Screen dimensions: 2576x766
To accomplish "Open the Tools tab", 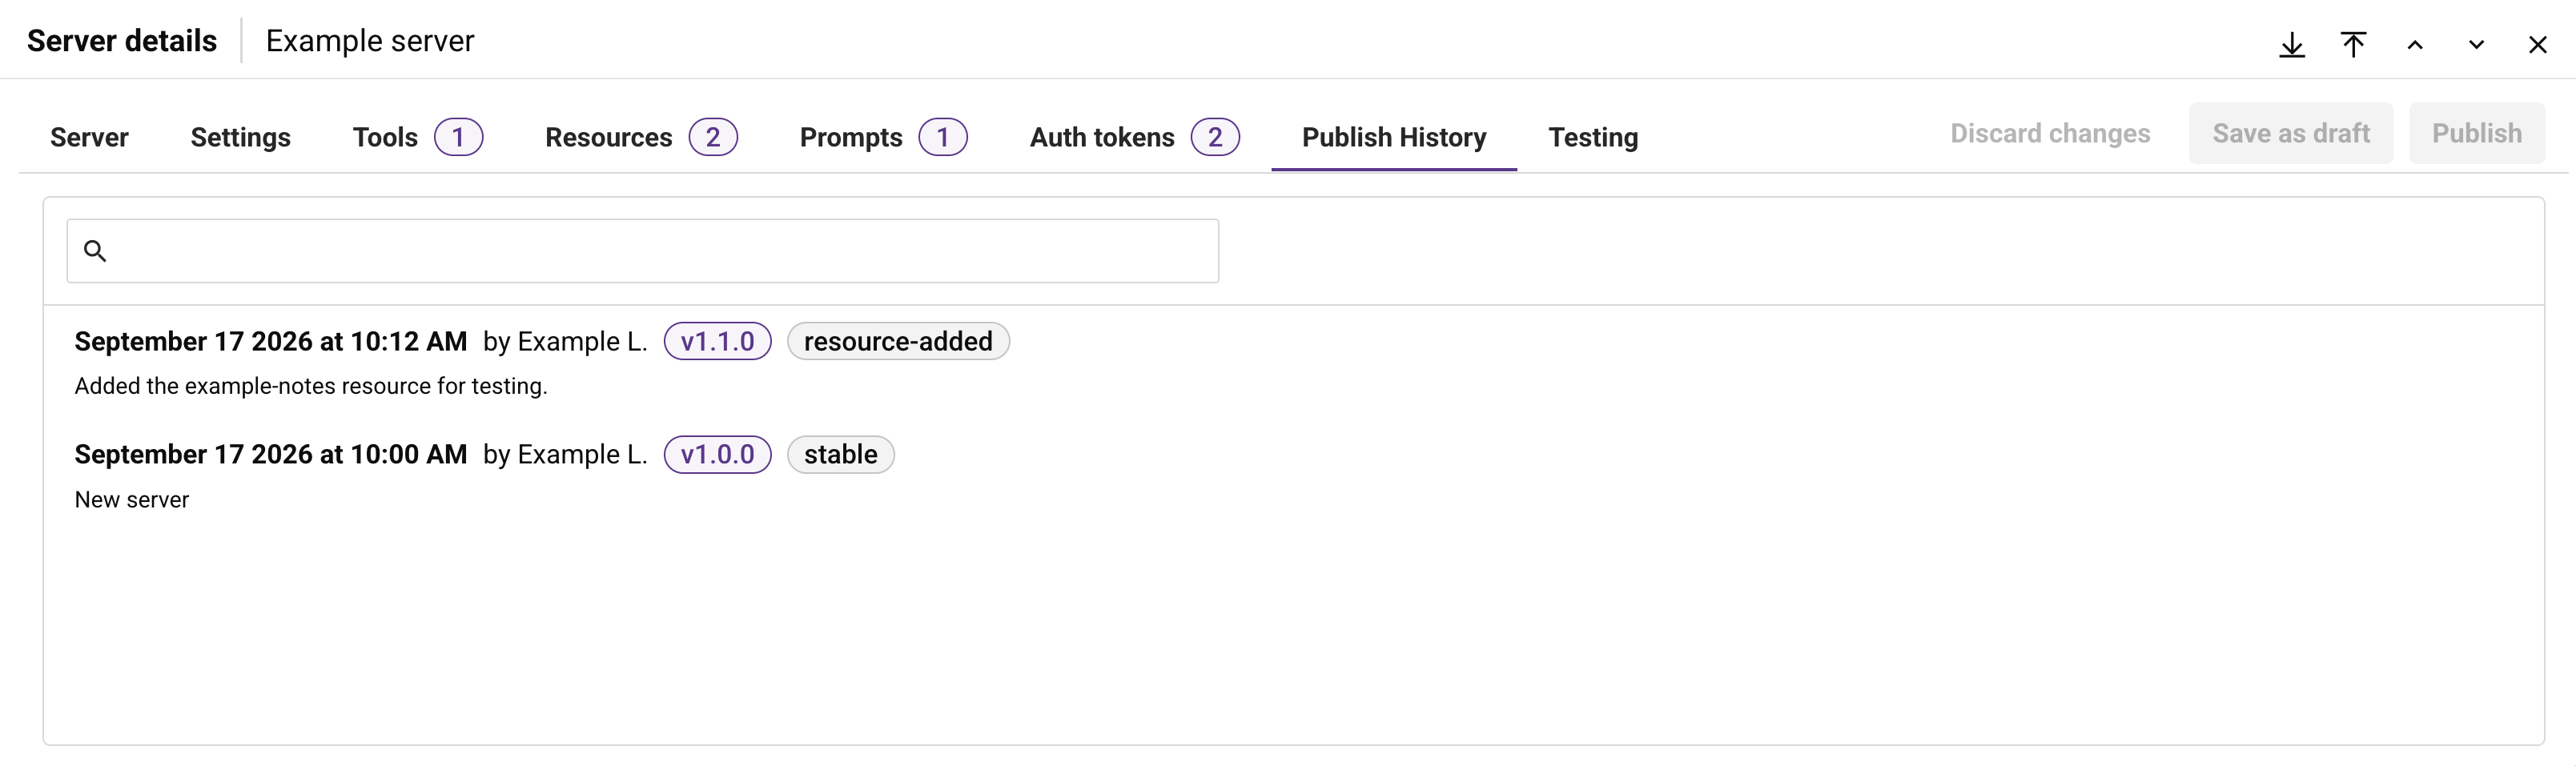I will [x=417, y=137].
